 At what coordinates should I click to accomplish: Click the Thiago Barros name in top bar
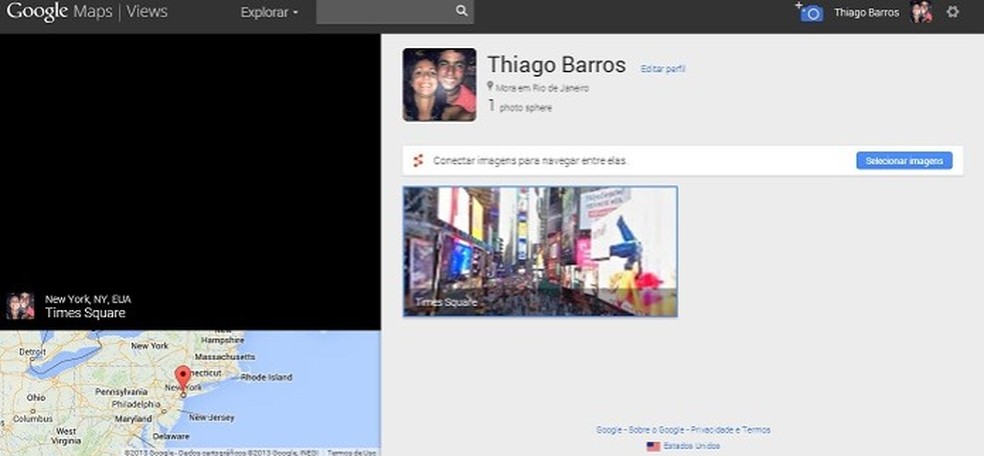pos(866,13)
